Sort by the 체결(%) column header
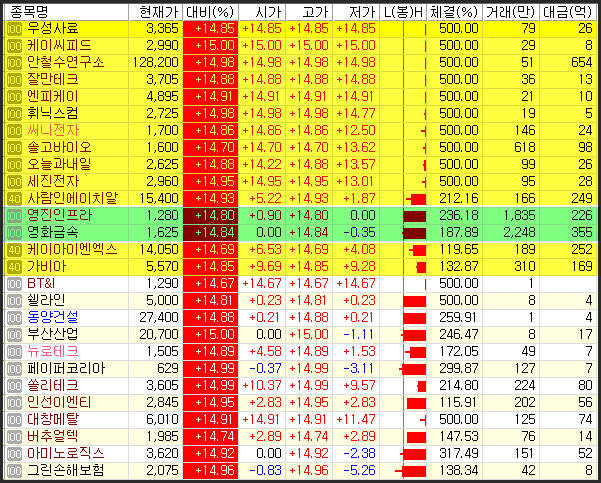This screenshot has height=483, width=601. 455,12
